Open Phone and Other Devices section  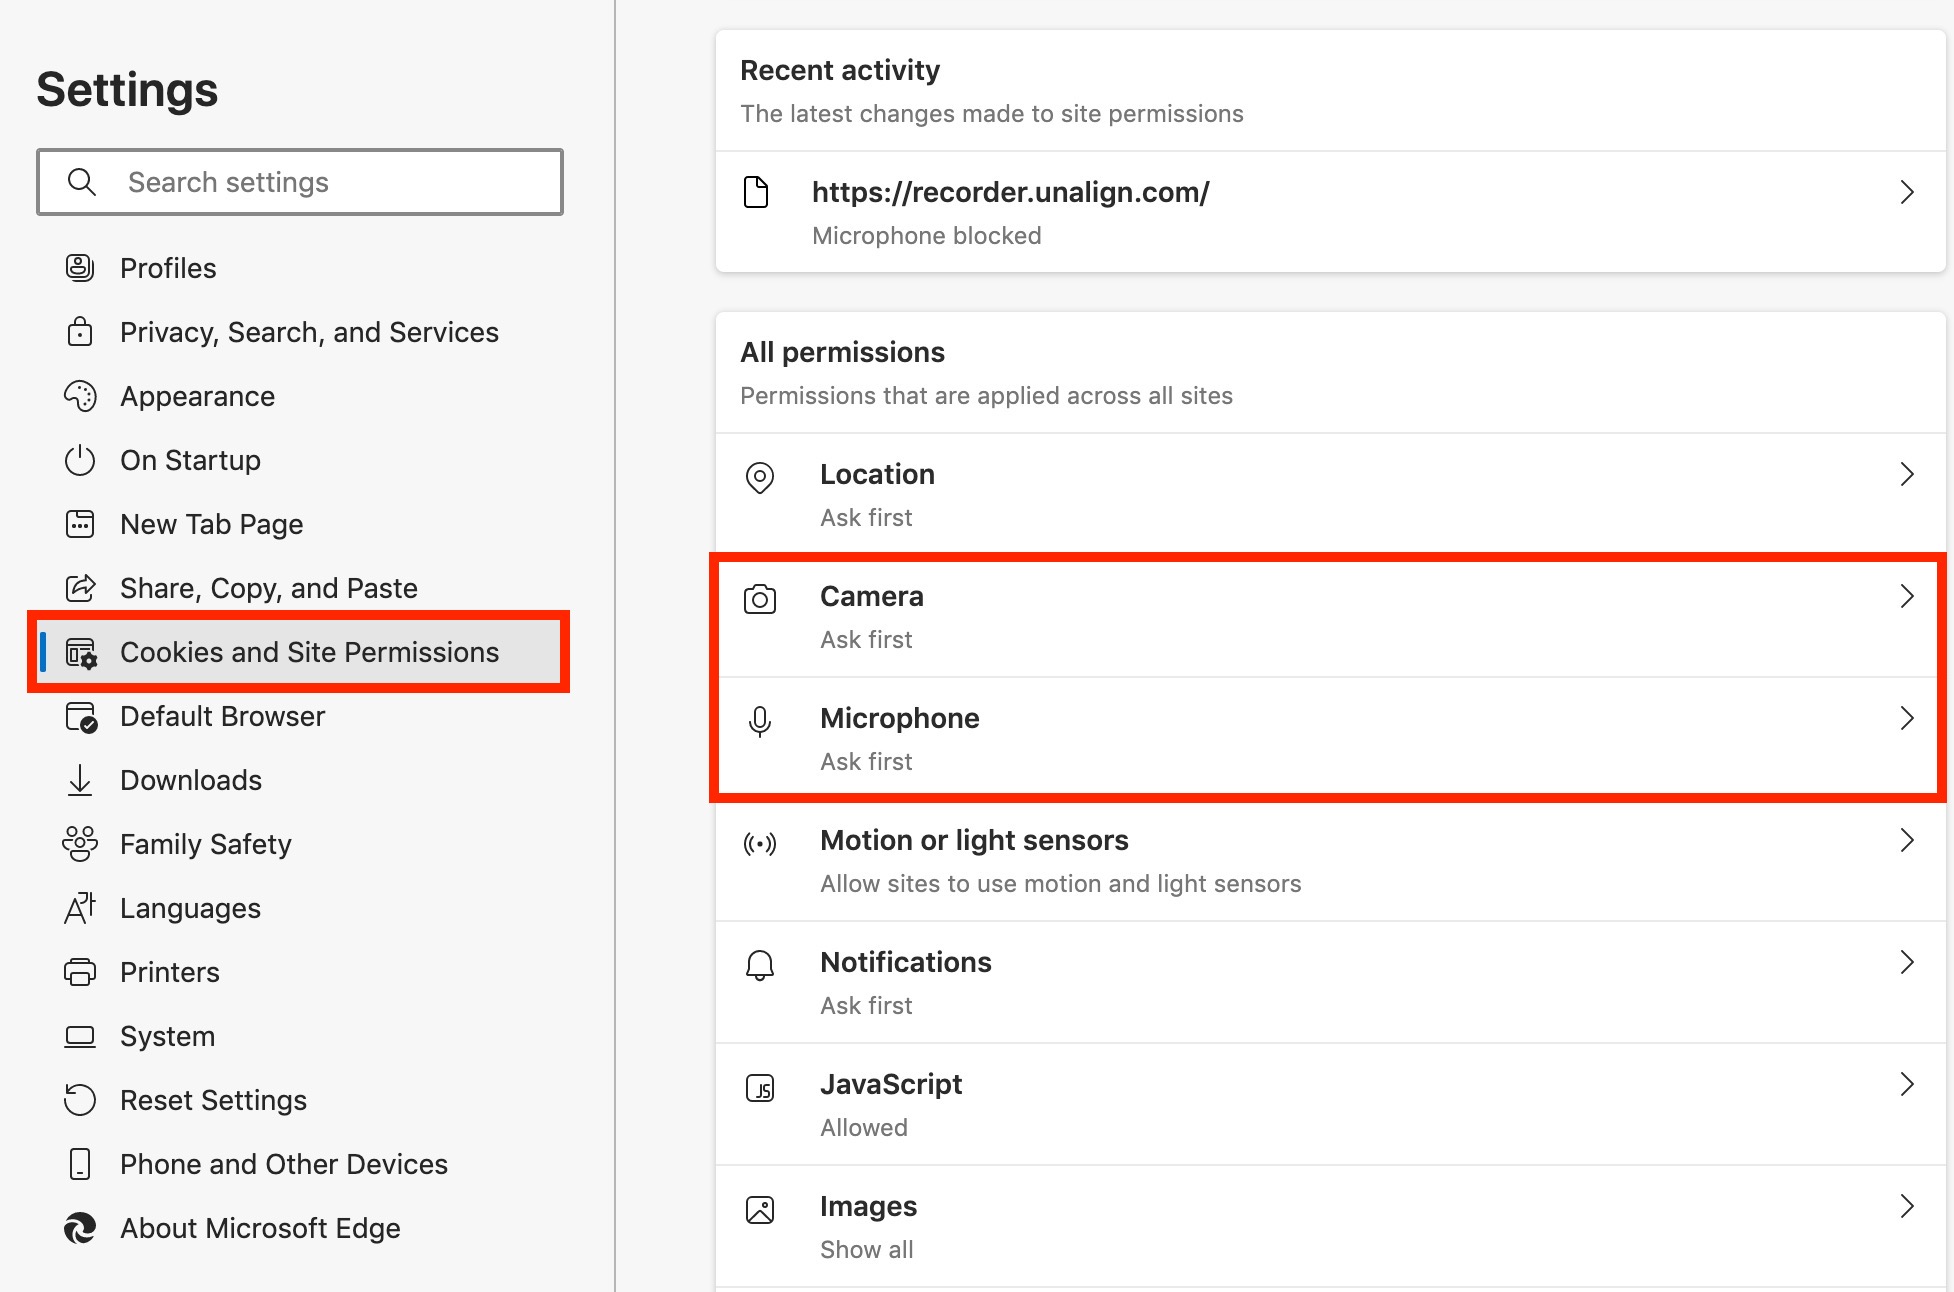[300, 1164]
